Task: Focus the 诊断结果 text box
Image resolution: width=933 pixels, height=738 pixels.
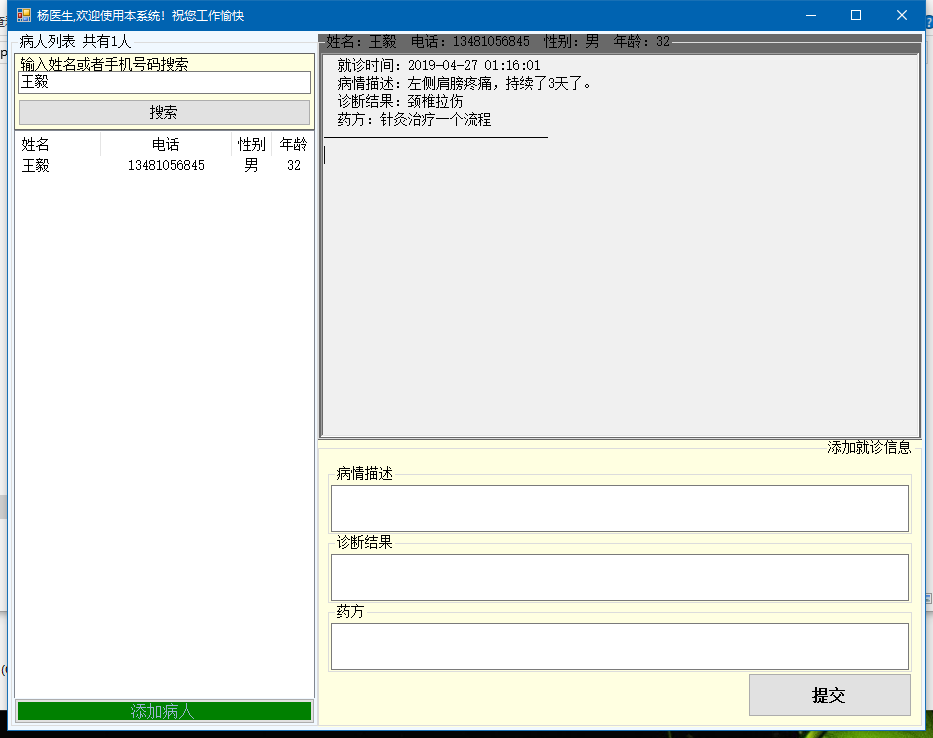Action: pos(620,577)
